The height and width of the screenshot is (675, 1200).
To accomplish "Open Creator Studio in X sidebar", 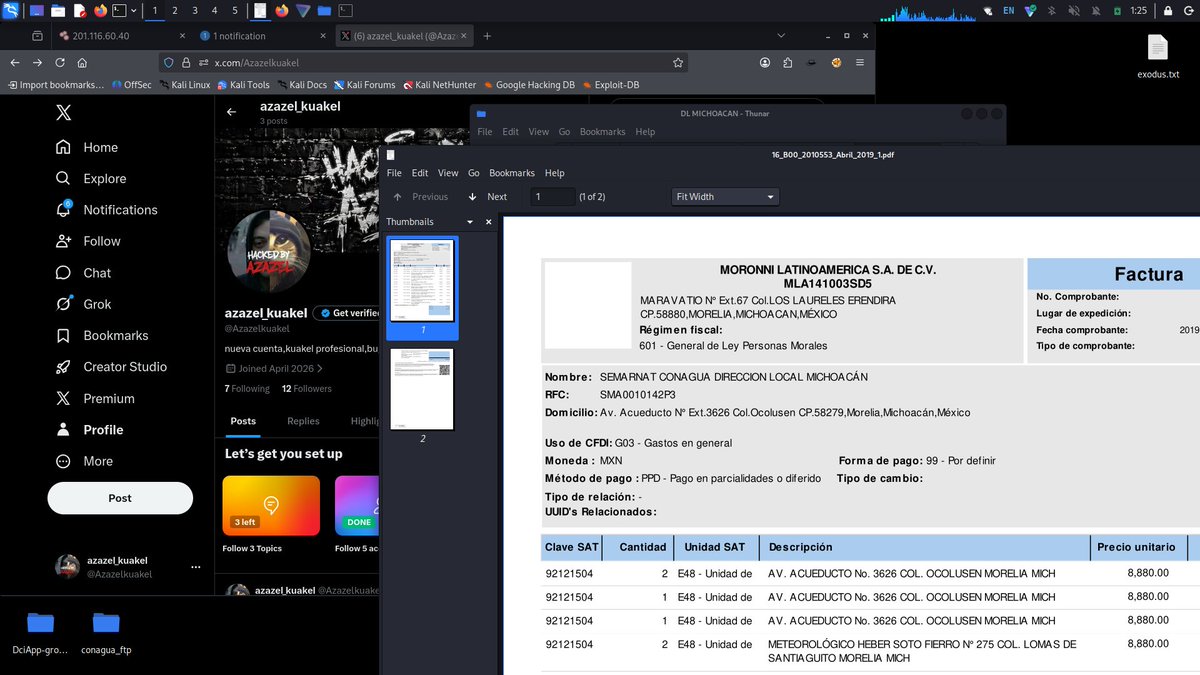I will click(x=111, y=367).
